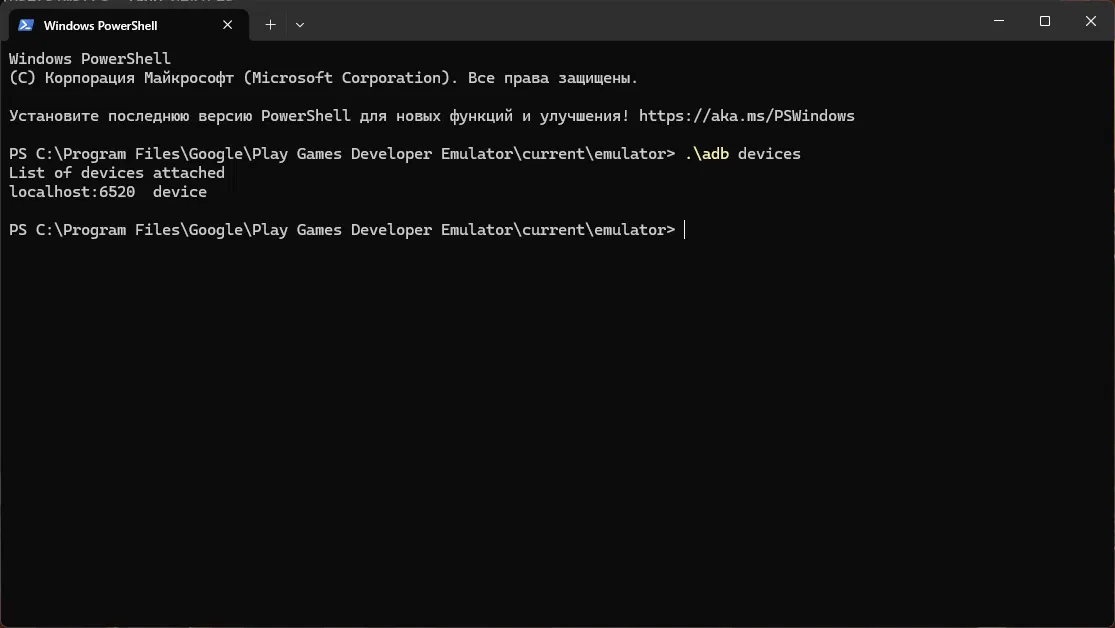Screen dimensions: 1115x628
Task: Expand the new tab profile dropdown chevron
Action: pyautogui.click(x=300, y=24)
